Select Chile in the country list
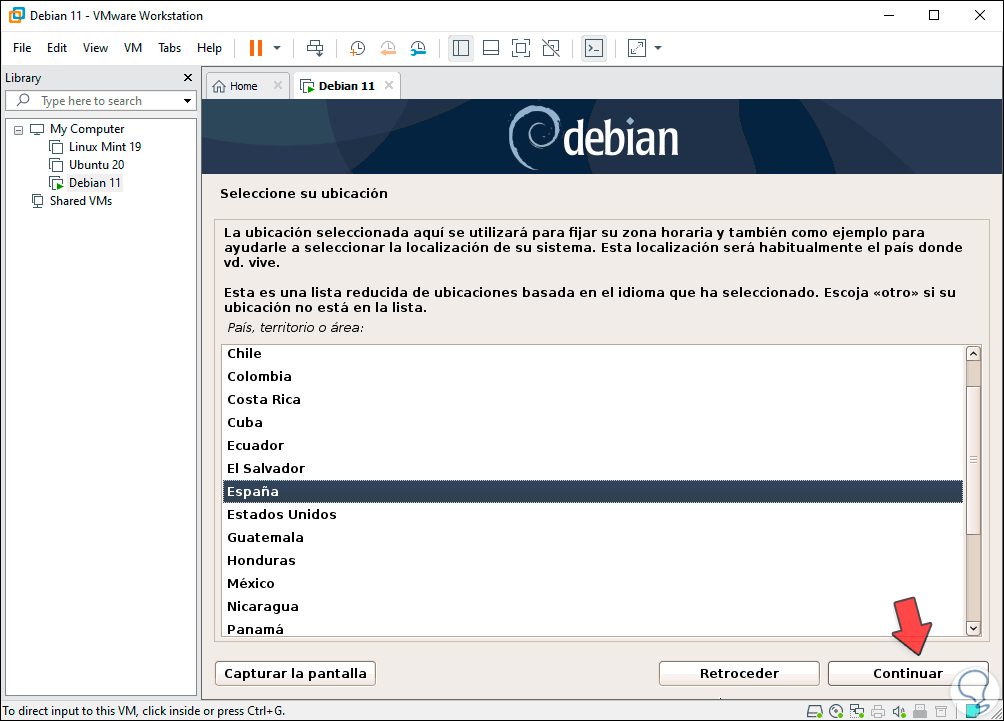 tap(593, 353)
